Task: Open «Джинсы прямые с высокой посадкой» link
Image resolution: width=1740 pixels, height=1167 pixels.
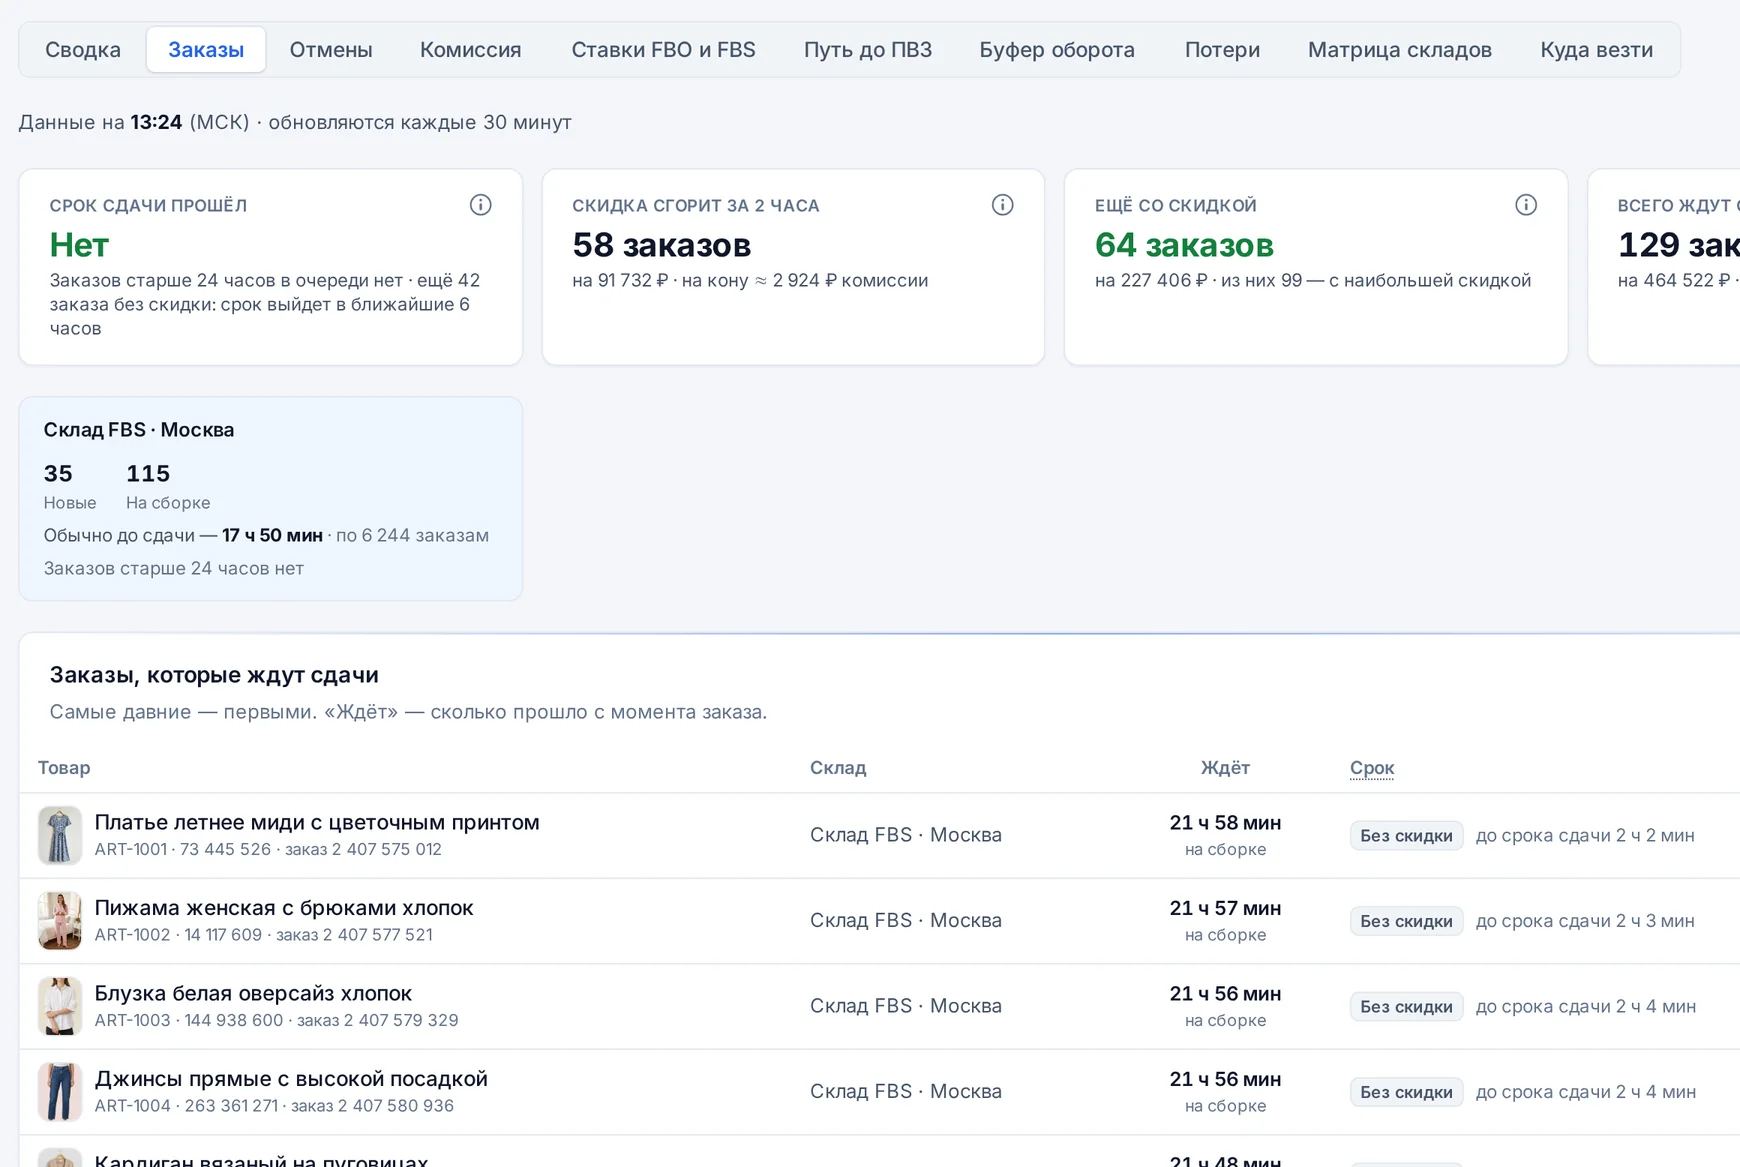Action: pyautogui.click(x=291, y=1079)
